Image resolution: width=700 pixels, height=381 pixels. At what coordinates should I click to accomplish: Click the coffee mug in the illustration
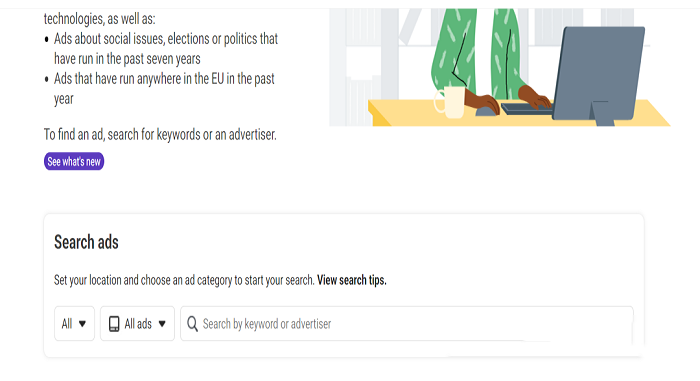[450, 102]
